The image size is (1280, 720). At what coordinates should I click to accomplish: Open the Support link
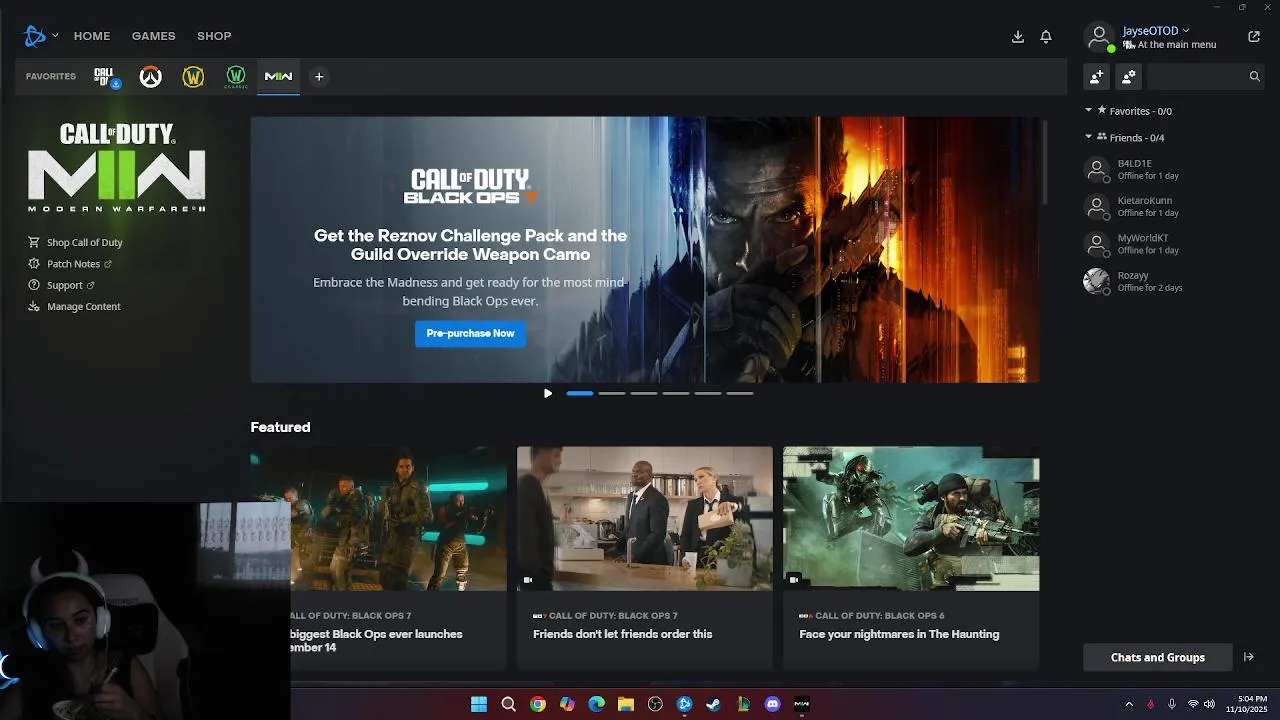tap(61, 285)
